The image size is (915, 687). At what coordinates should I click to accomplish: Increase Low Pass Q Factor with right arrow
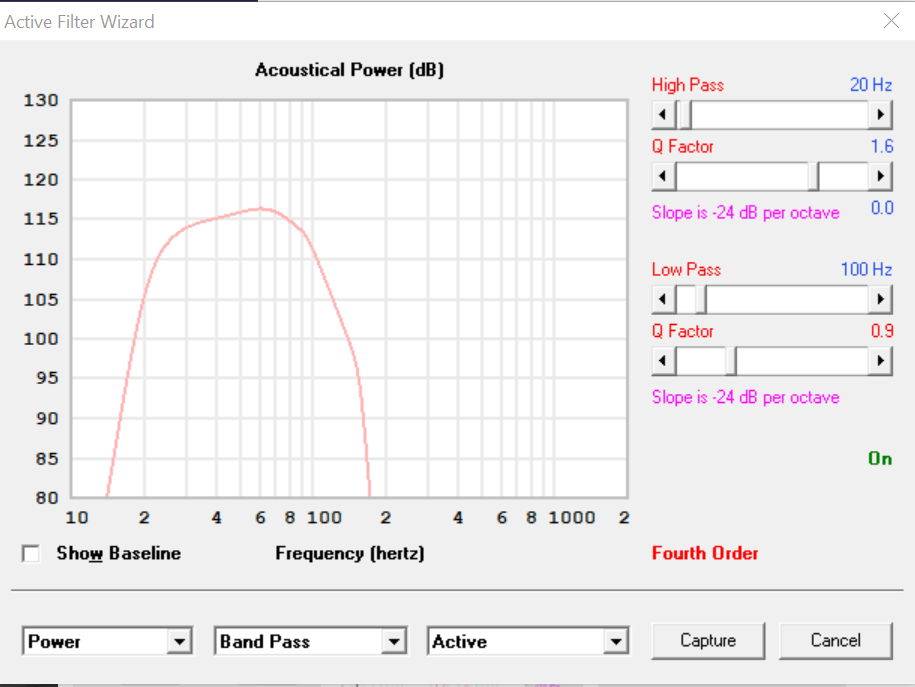(x=880, y=361)
